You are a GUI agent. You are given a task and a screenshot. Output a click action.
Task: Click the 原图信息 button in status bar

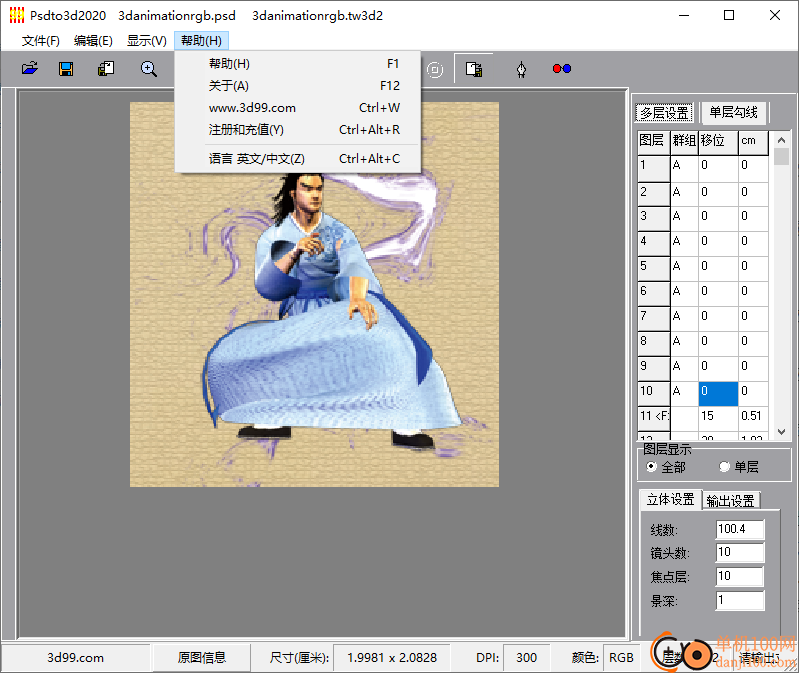point(202,658)
